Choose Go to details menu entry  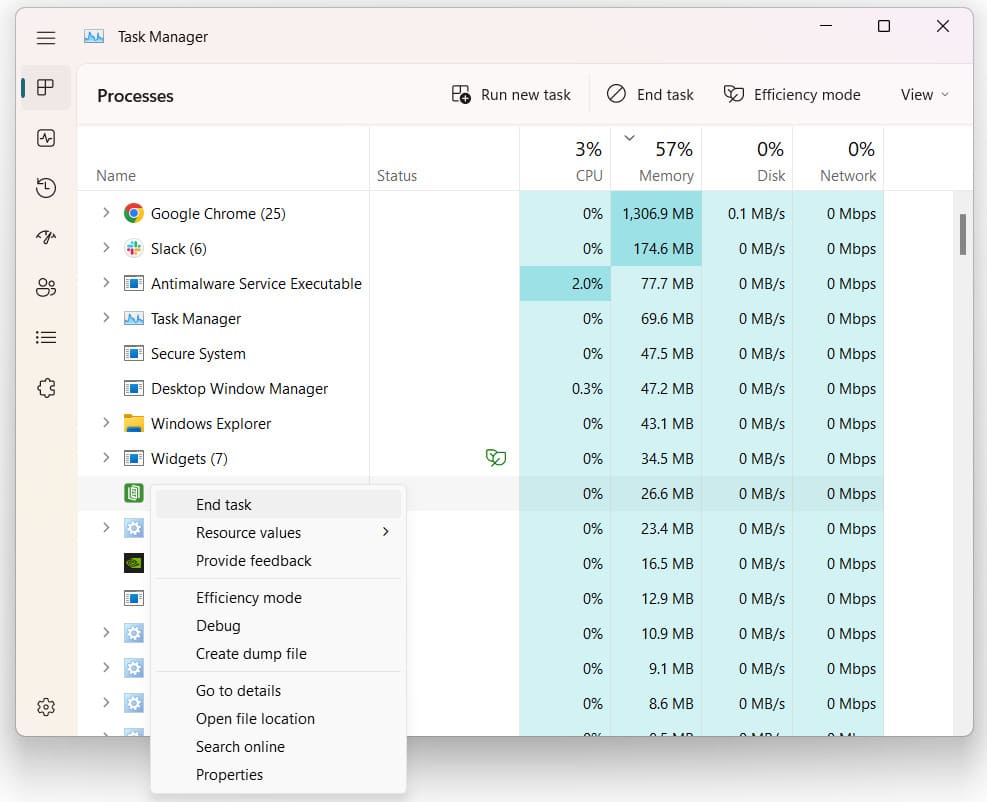pos(278,691)
